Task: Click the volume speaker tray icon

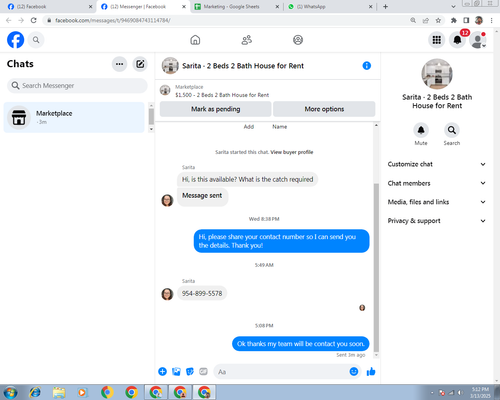Action: coord(461,393)
